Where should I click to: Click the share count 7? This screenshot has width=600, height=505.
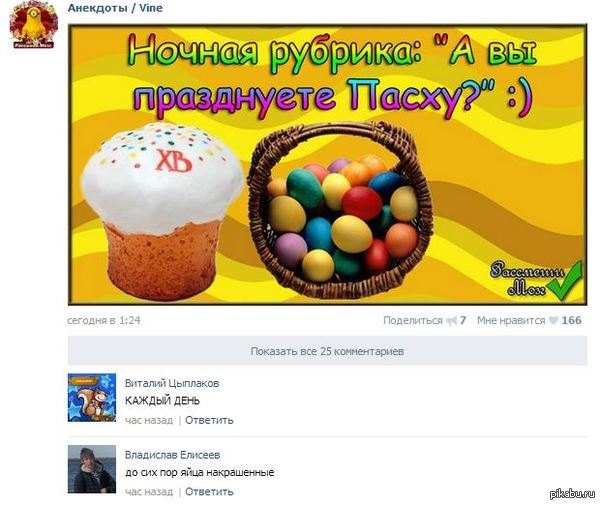click(x=463, y=320)
